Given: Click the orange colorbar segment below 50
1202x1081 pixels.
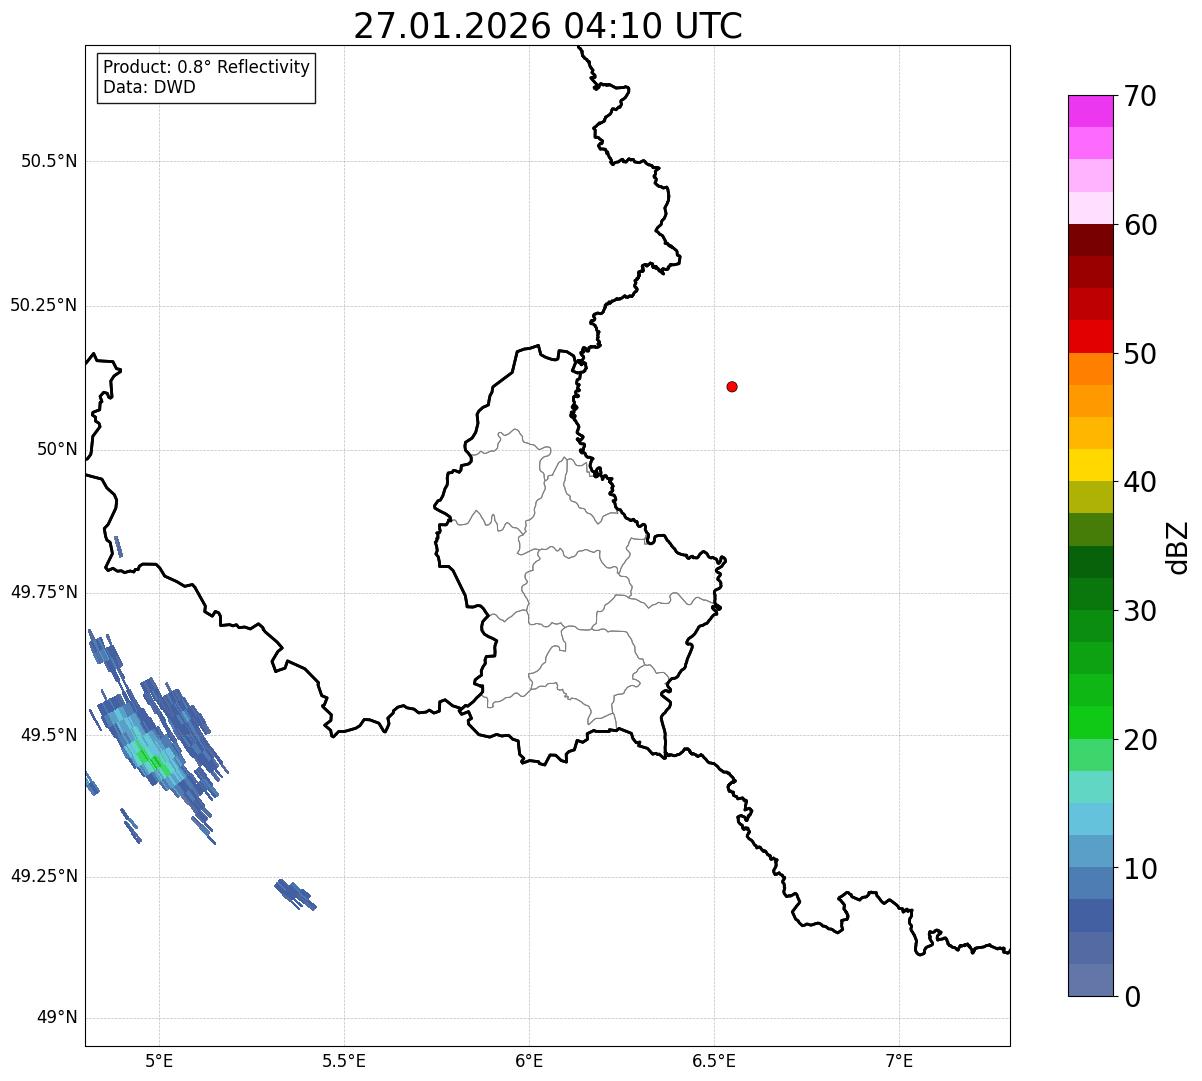Looking at the screenshot, I should 1090,369.
